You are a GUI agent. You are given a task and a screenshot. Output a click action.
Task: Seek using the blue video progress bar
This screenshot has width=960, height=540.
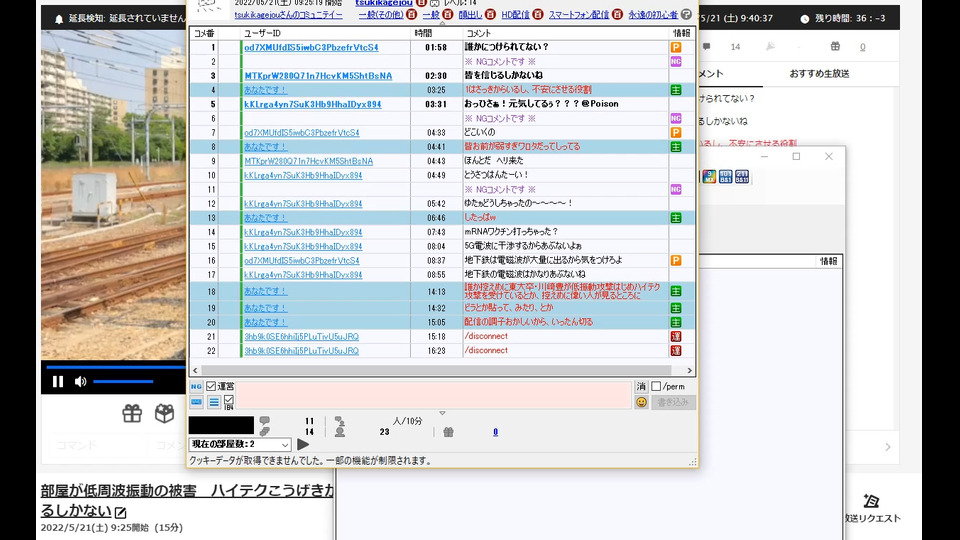[x=116, y=367]
